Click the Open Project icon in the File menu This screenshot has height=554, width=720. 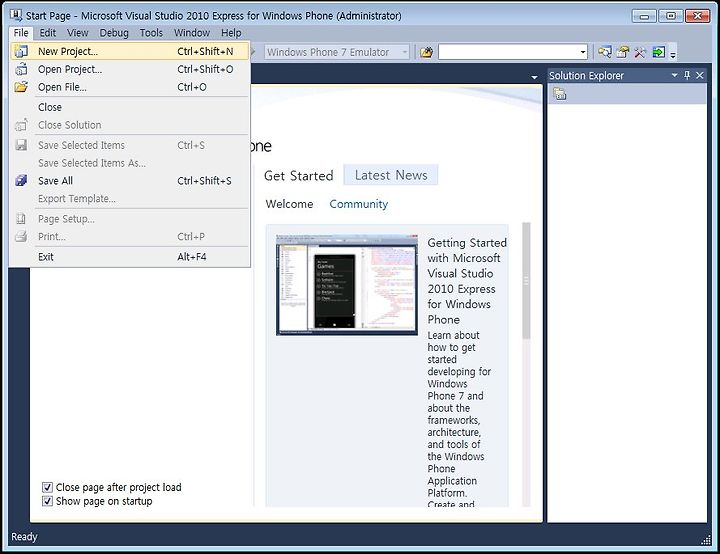(x=21, y=69)
